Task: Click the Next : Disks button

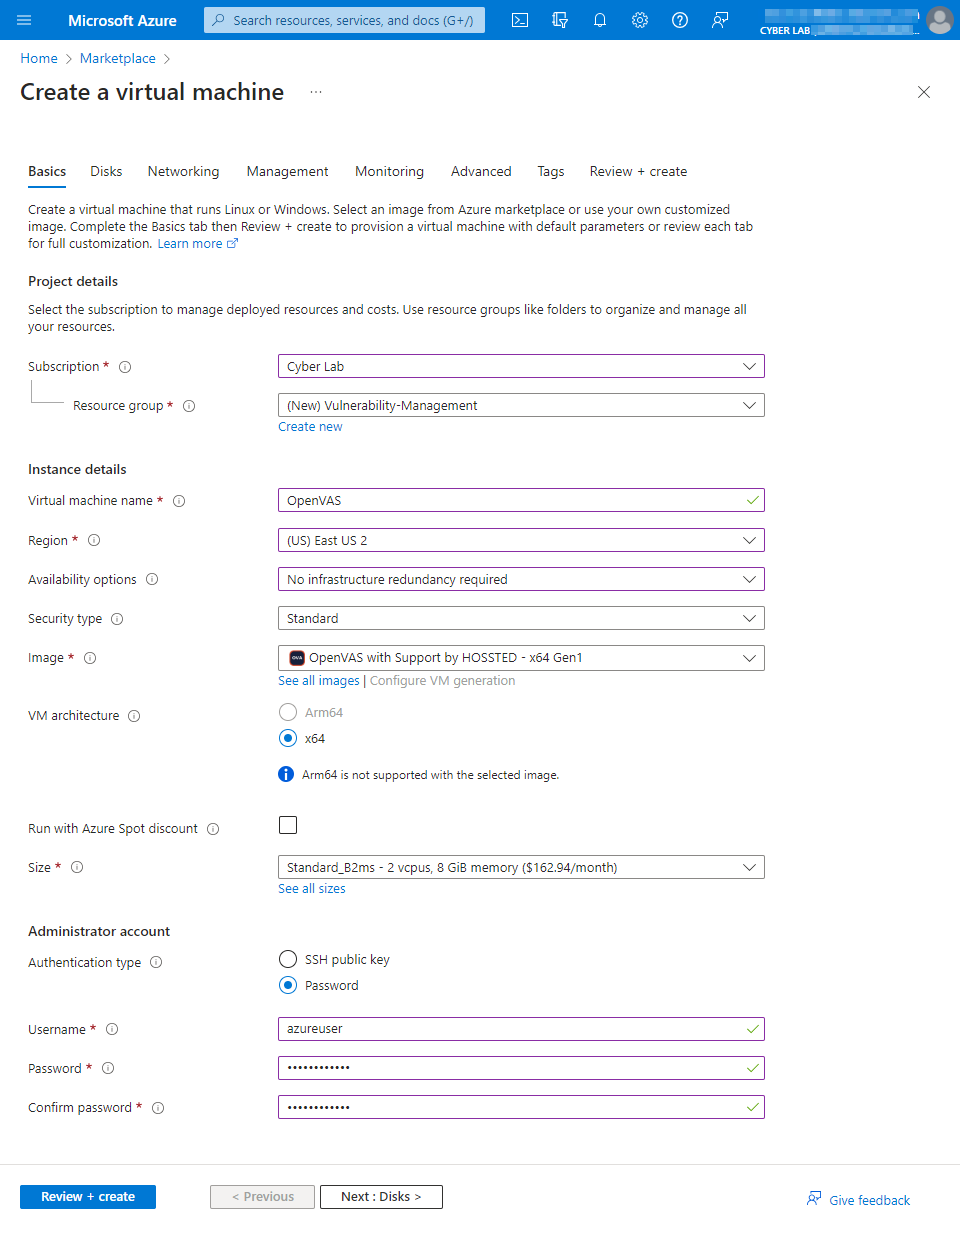Action: click(x=381, y=1197)
